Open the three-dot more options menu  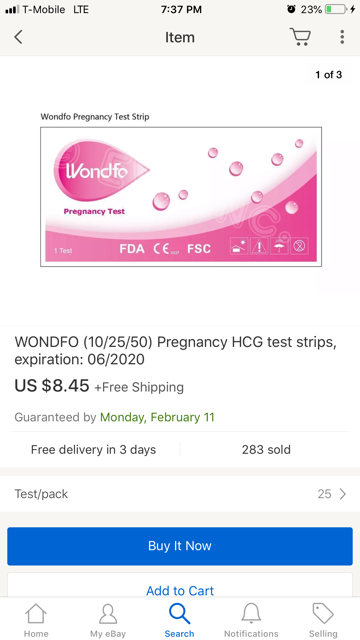click(342, 37)
